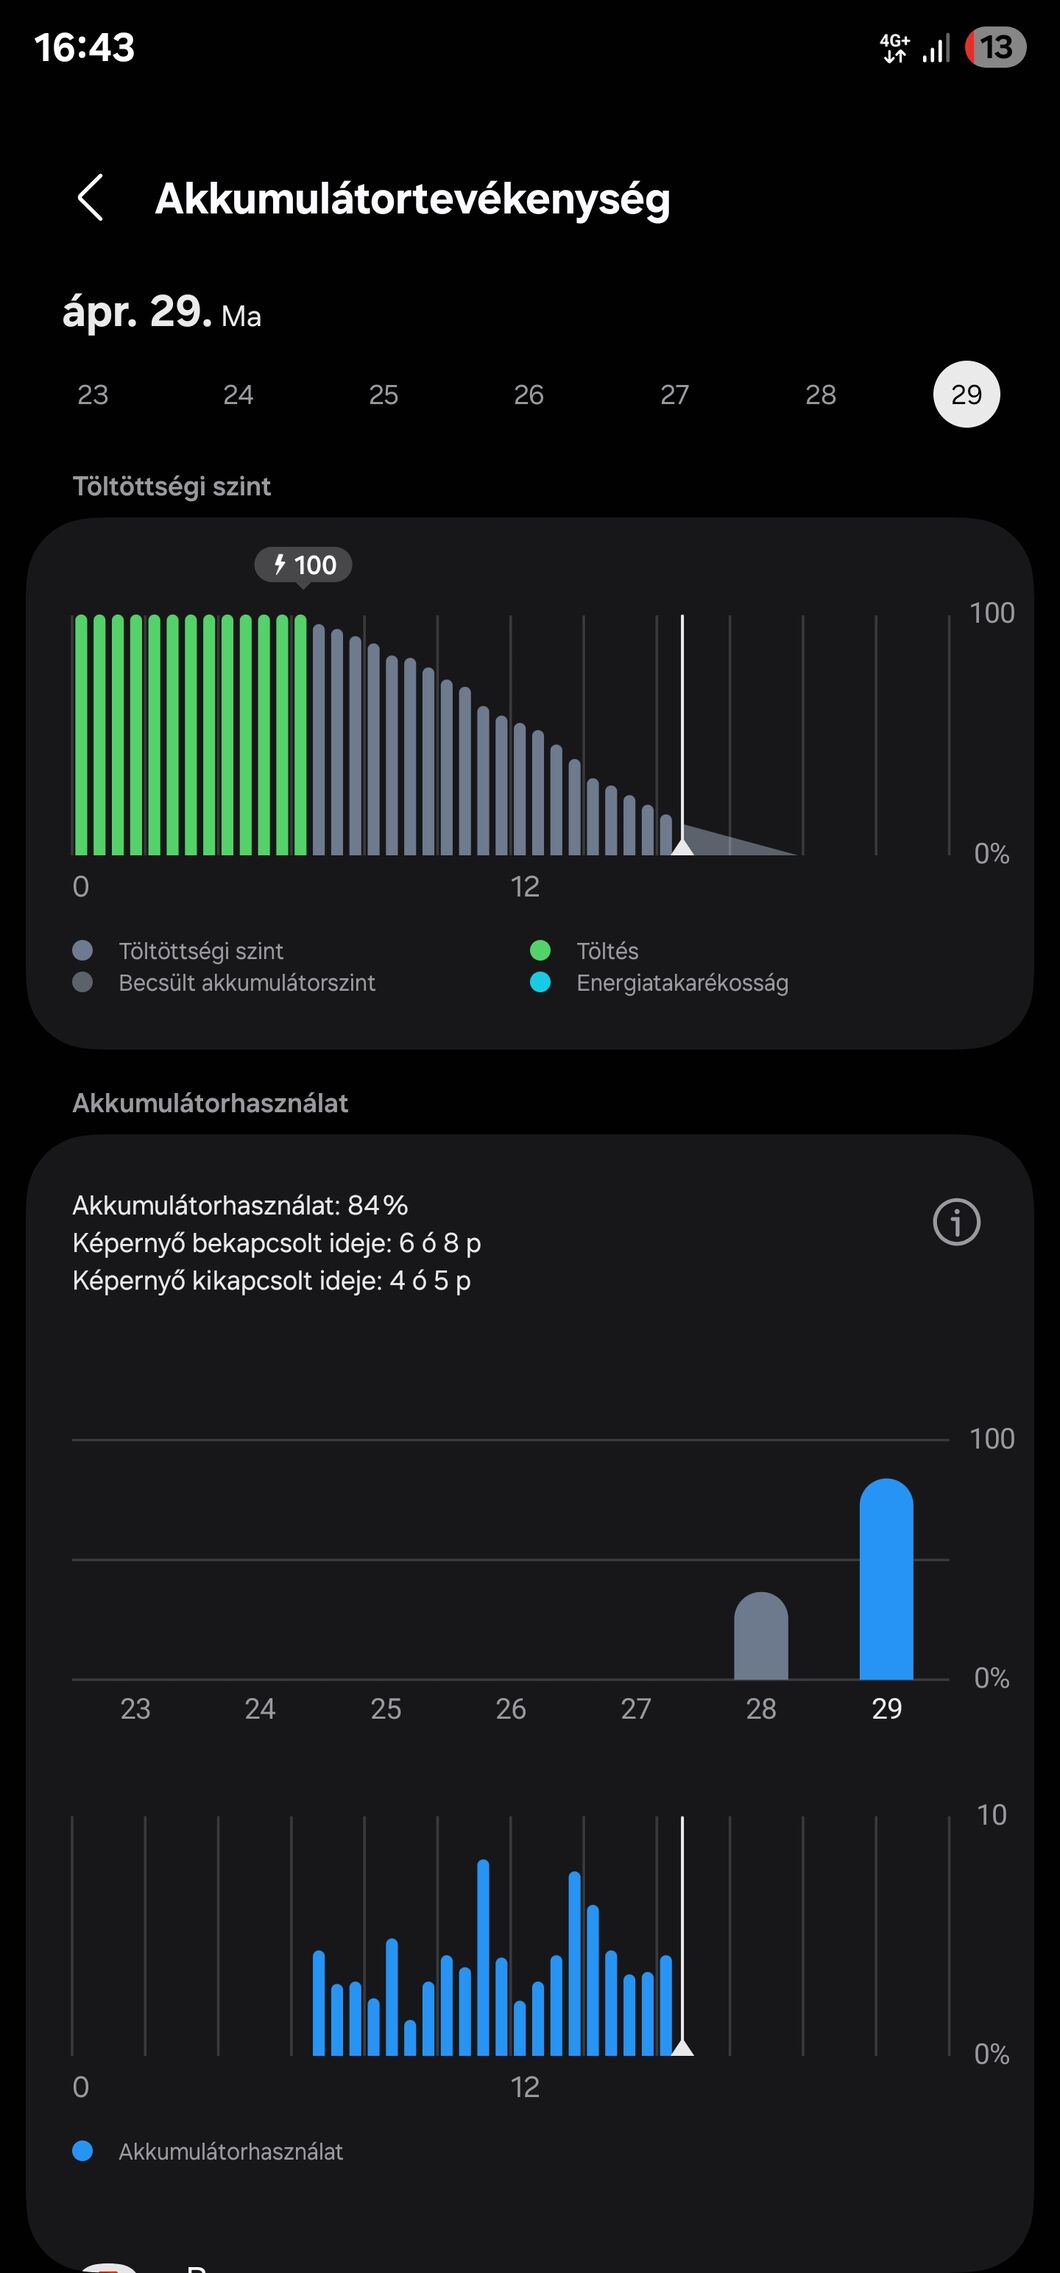The image size is (1060, 2273).
Task: Tap the green Töltés legend dot
Action: (x=540, y=950)
